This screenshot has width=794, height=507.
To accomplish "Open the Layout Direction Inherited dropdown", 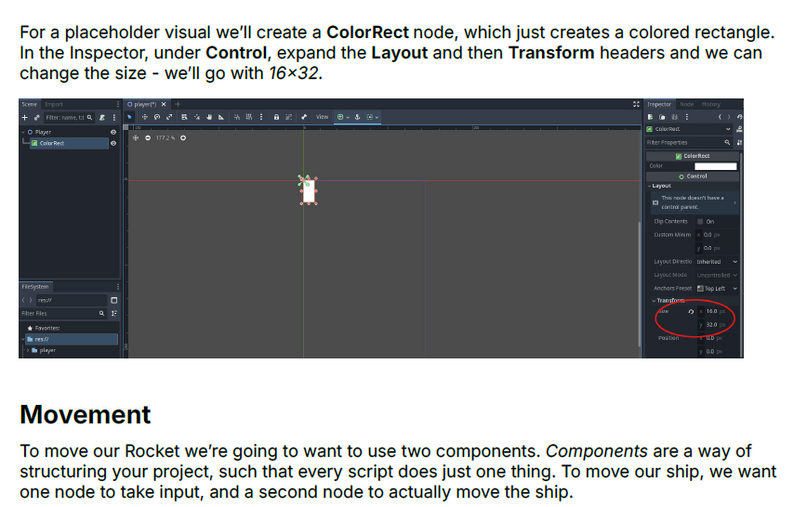I will (x=717, y=262).
